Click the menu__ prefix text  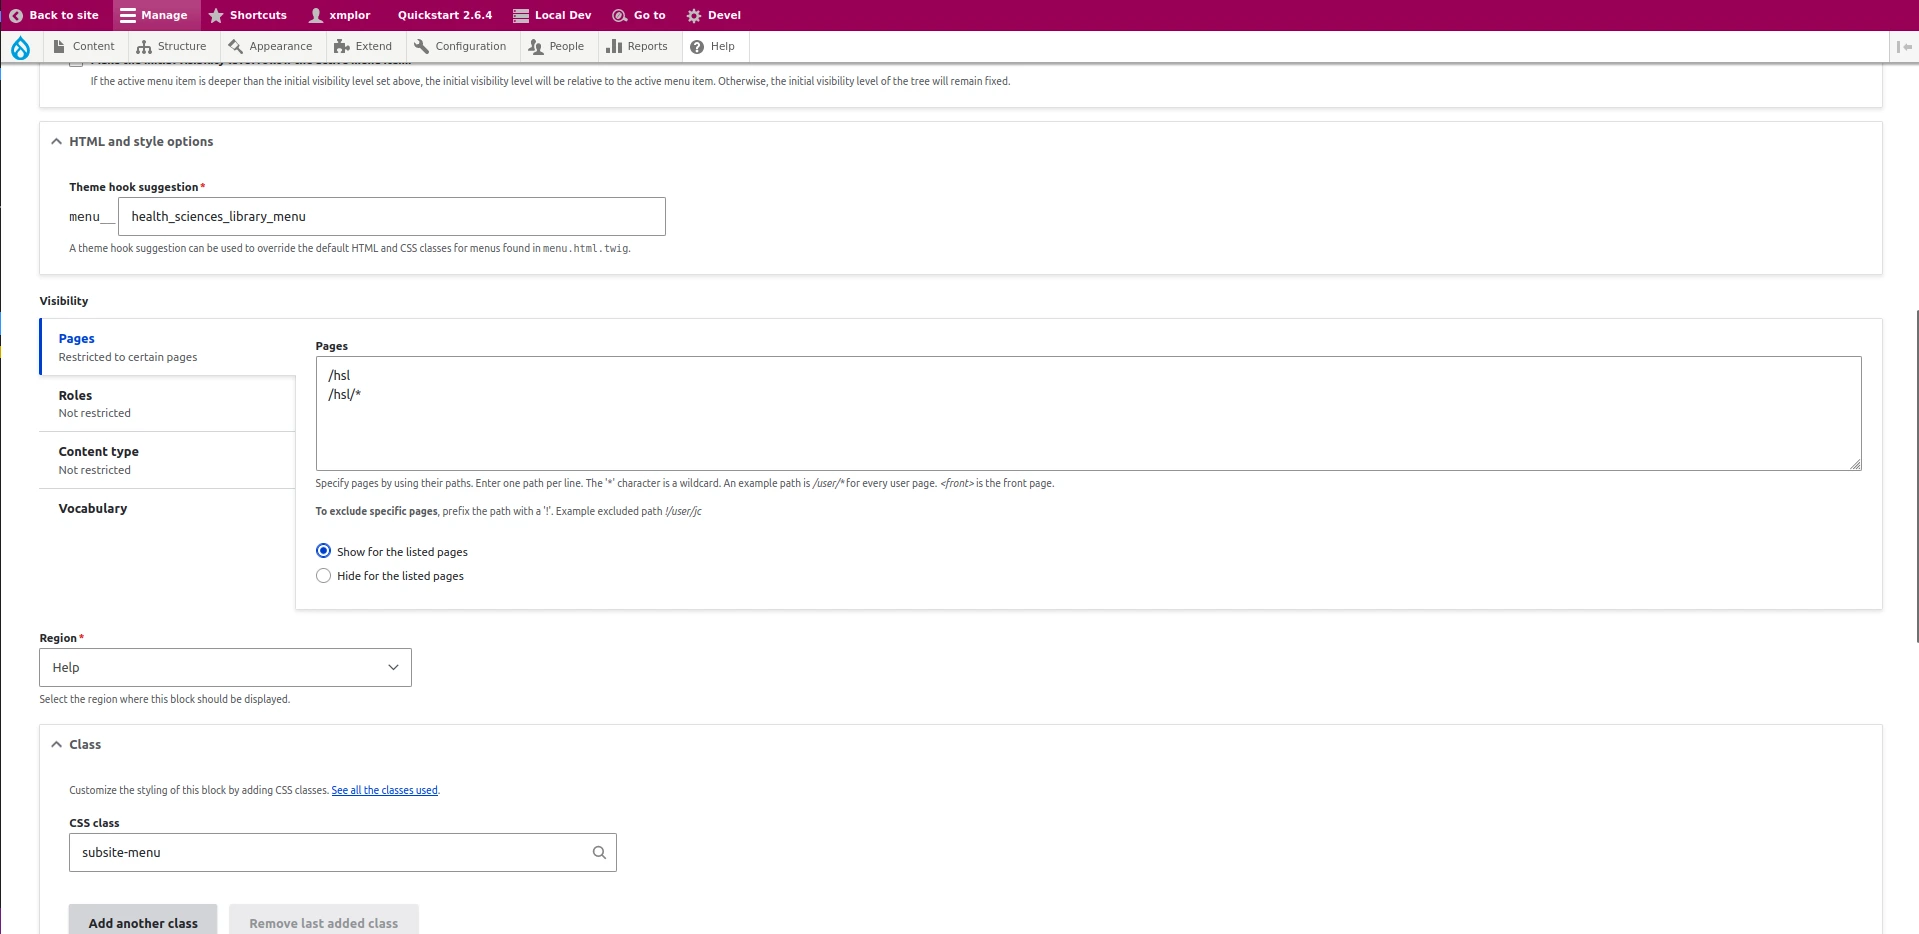click(92, 217)
